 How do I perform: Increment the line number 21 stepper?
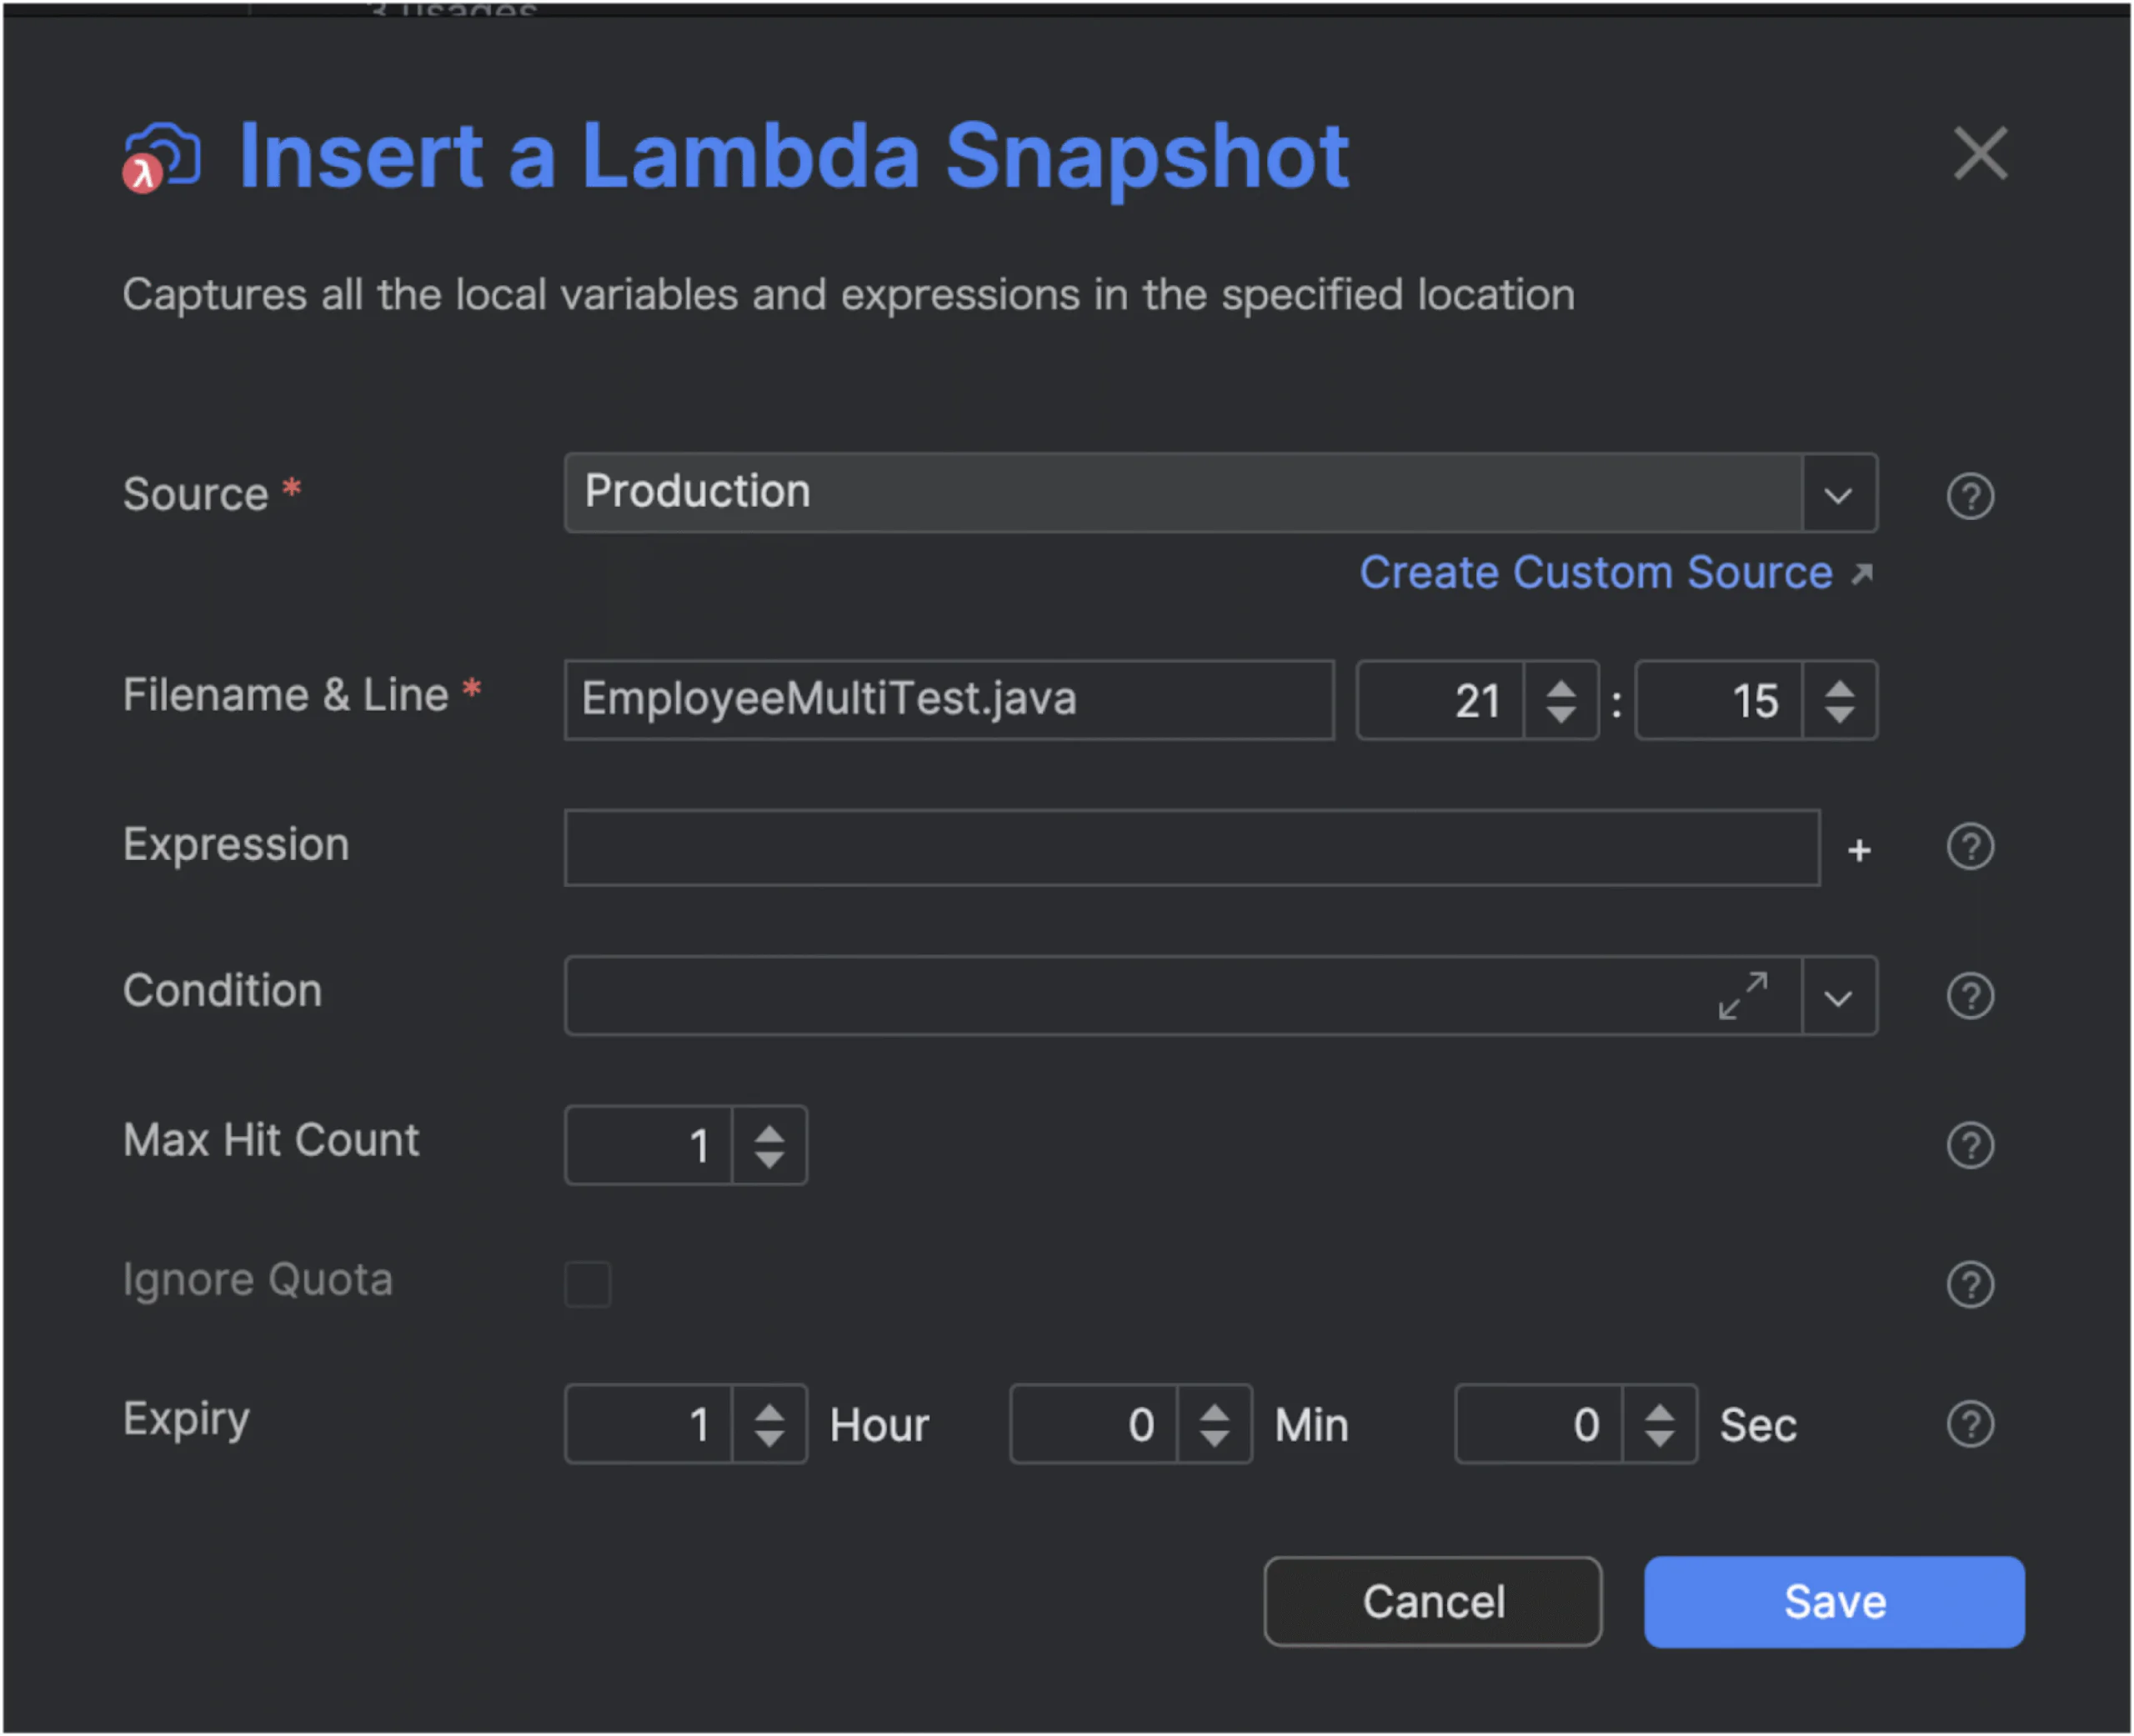click(1562, 688)
